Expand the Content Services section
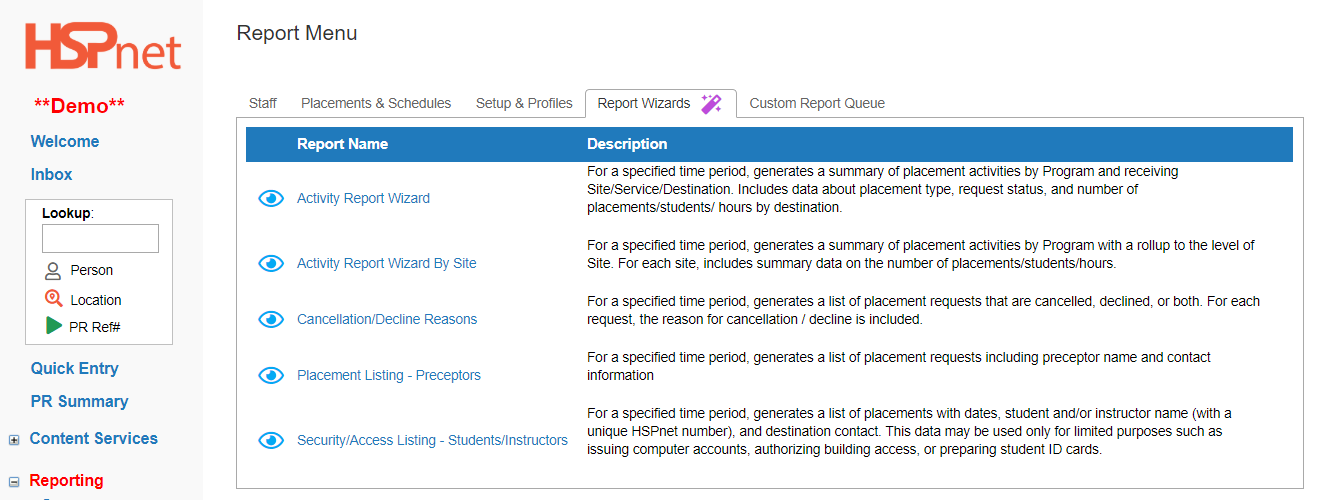This screenshot has width=1325, height=500. [14, 439]
